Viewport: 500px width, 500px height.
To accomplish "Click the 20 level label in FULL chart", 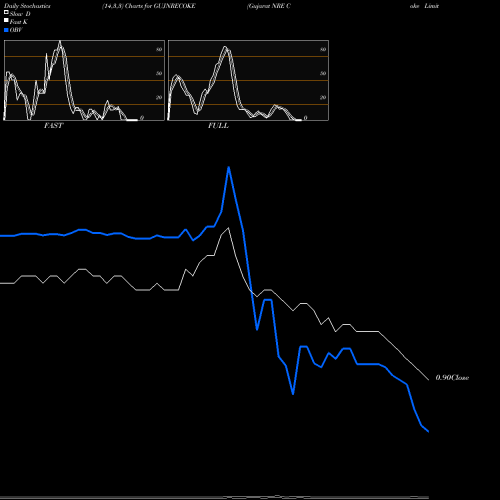I will (323, 97).
